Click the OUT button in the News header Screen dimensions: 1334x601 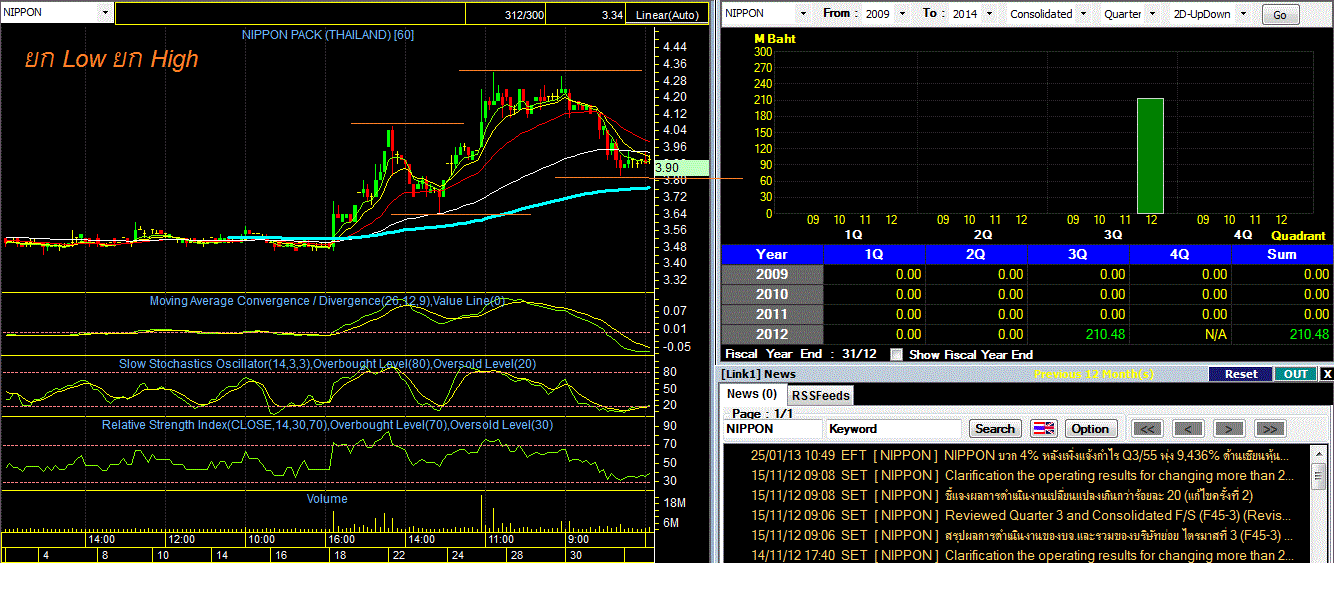click(x=1295, y=374)
